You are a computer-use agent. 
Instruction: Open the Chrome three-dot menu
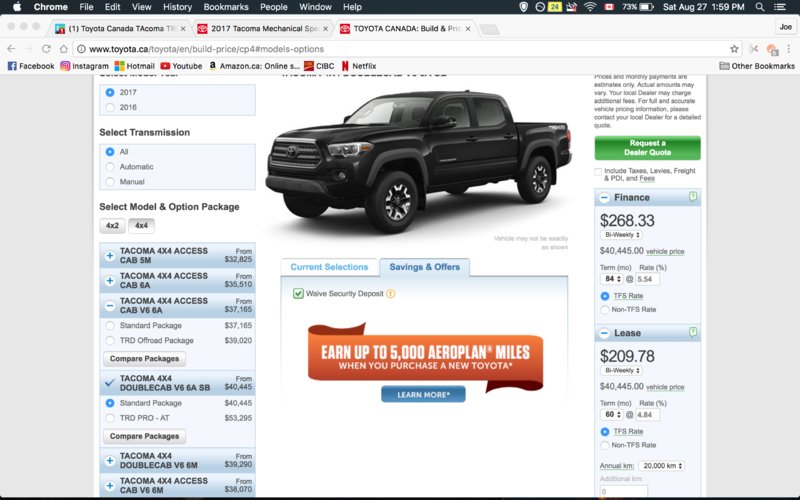coord(789,49)
